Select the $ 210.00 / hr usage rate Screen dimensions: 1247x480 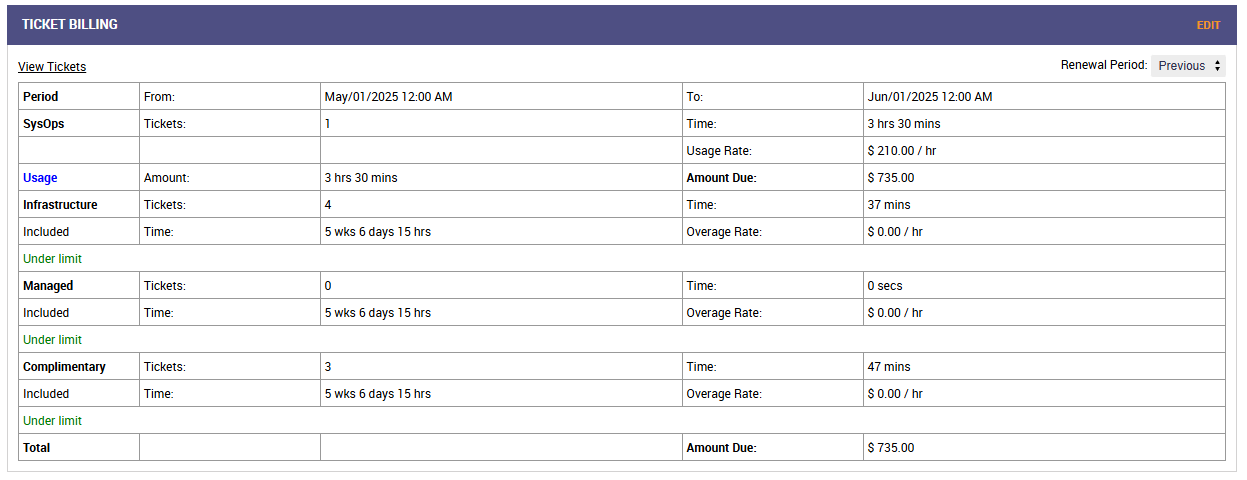point(901,151)
